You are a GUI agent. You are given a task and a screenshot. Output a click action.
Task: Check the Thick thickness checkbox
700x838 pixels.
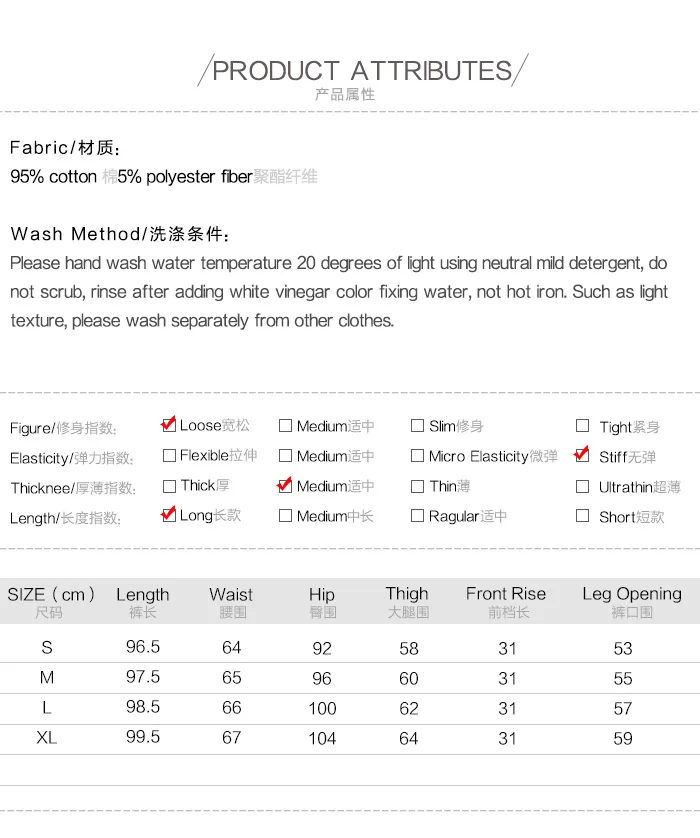169,486
